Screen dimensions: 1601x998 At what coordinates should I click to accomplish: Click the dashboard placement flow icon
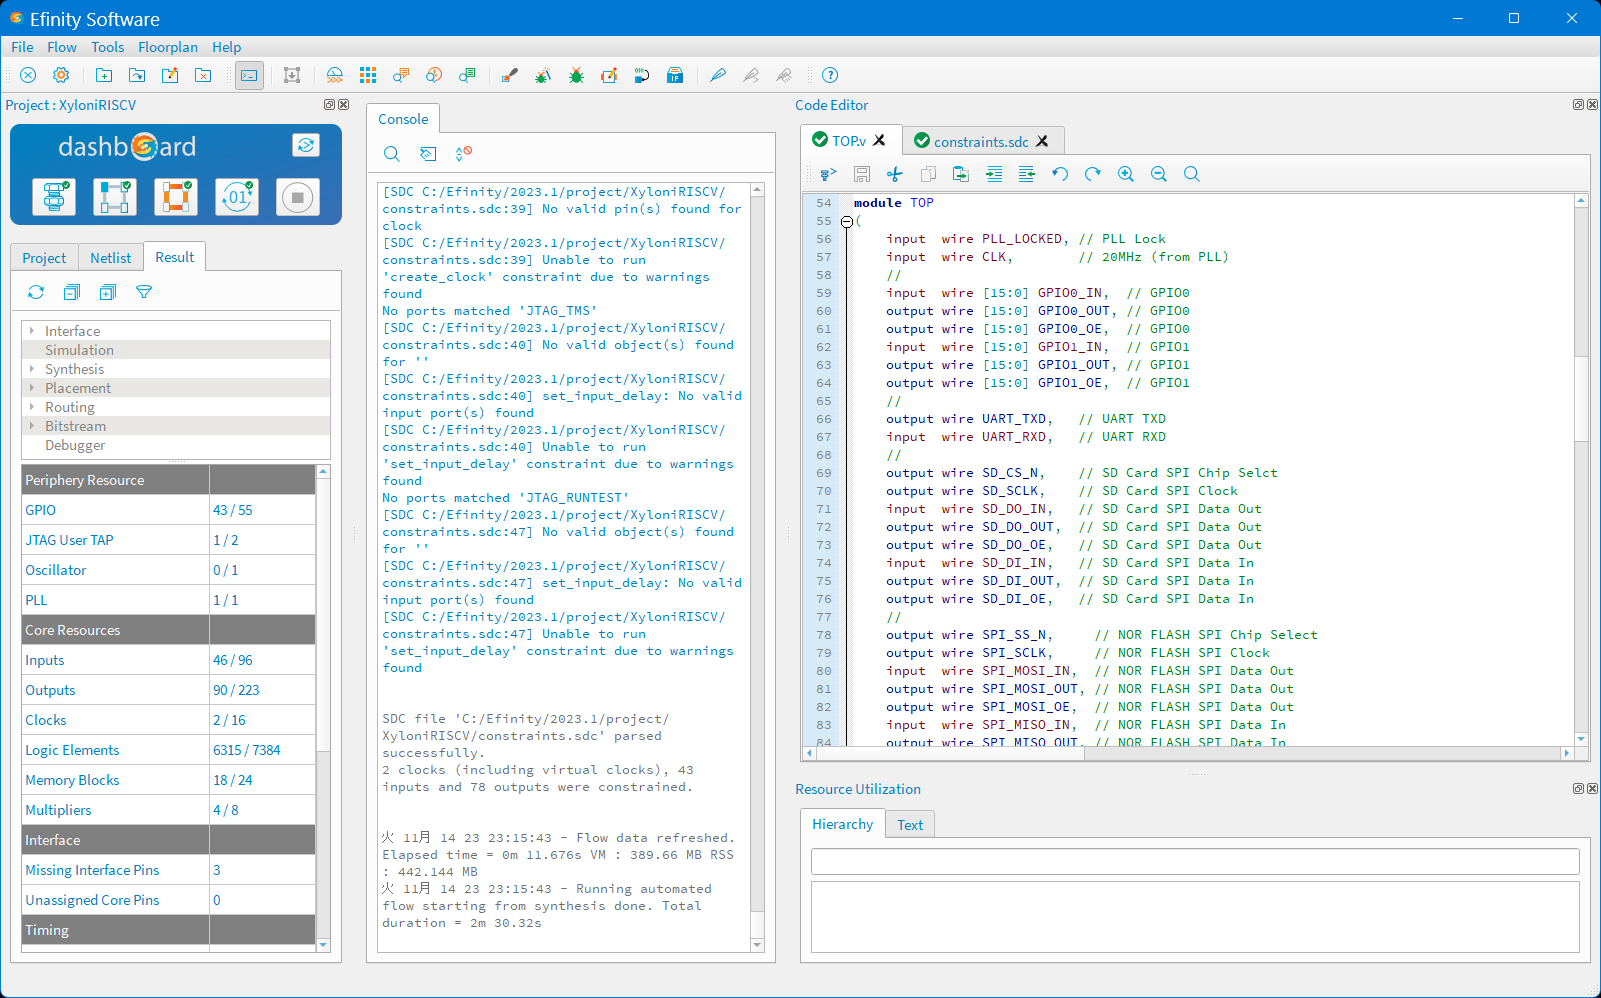[x=115, y=197]
